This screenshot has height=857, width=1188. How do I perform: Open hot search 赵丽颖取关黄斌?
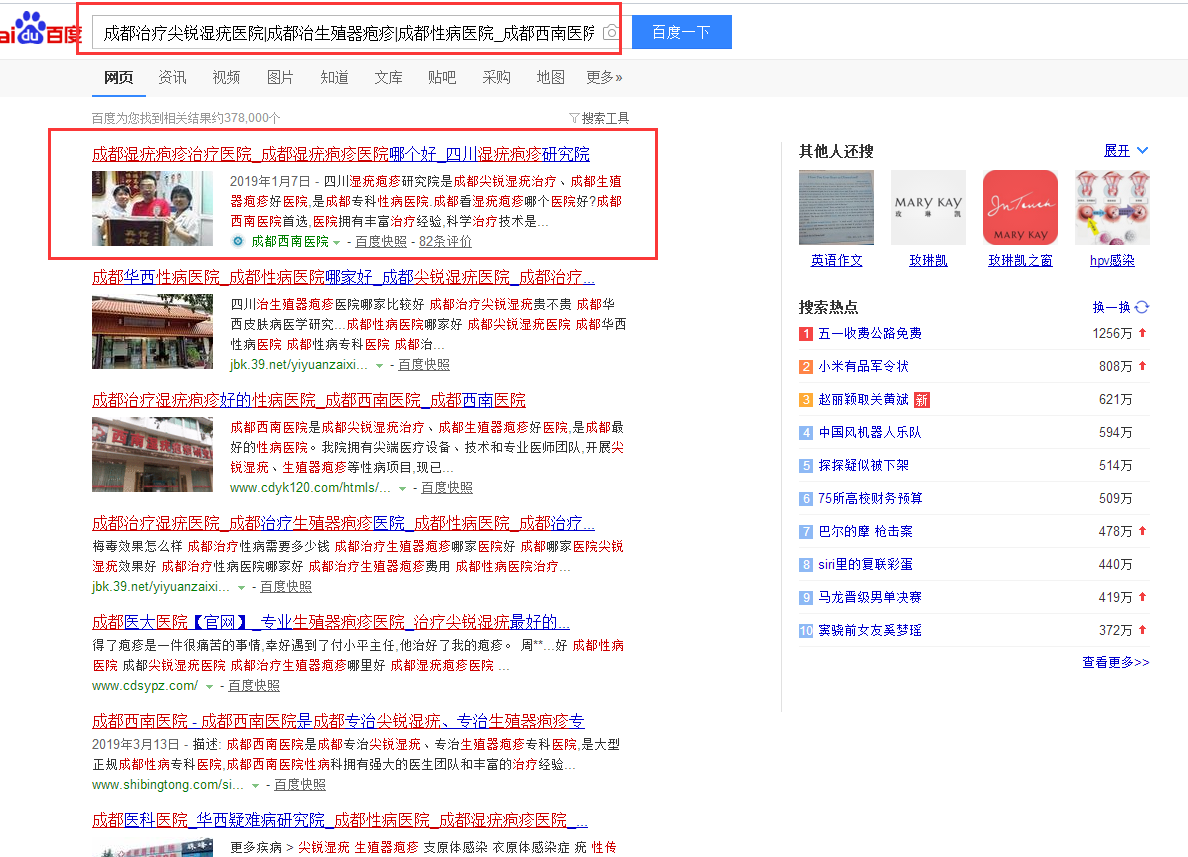click(x=863, y=399)
